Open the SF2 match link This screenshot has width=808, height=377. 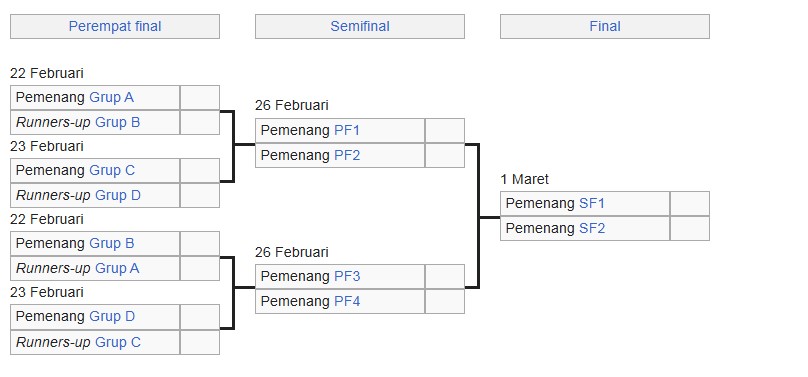(x=592, y=228)
